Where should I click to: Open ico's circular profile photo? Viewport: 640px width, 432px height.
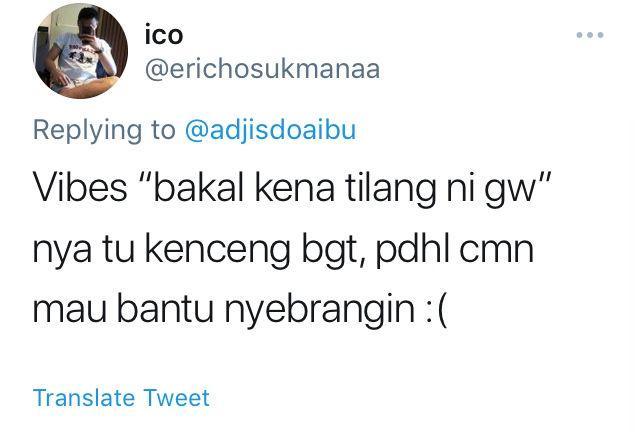[x=80, y=51]
